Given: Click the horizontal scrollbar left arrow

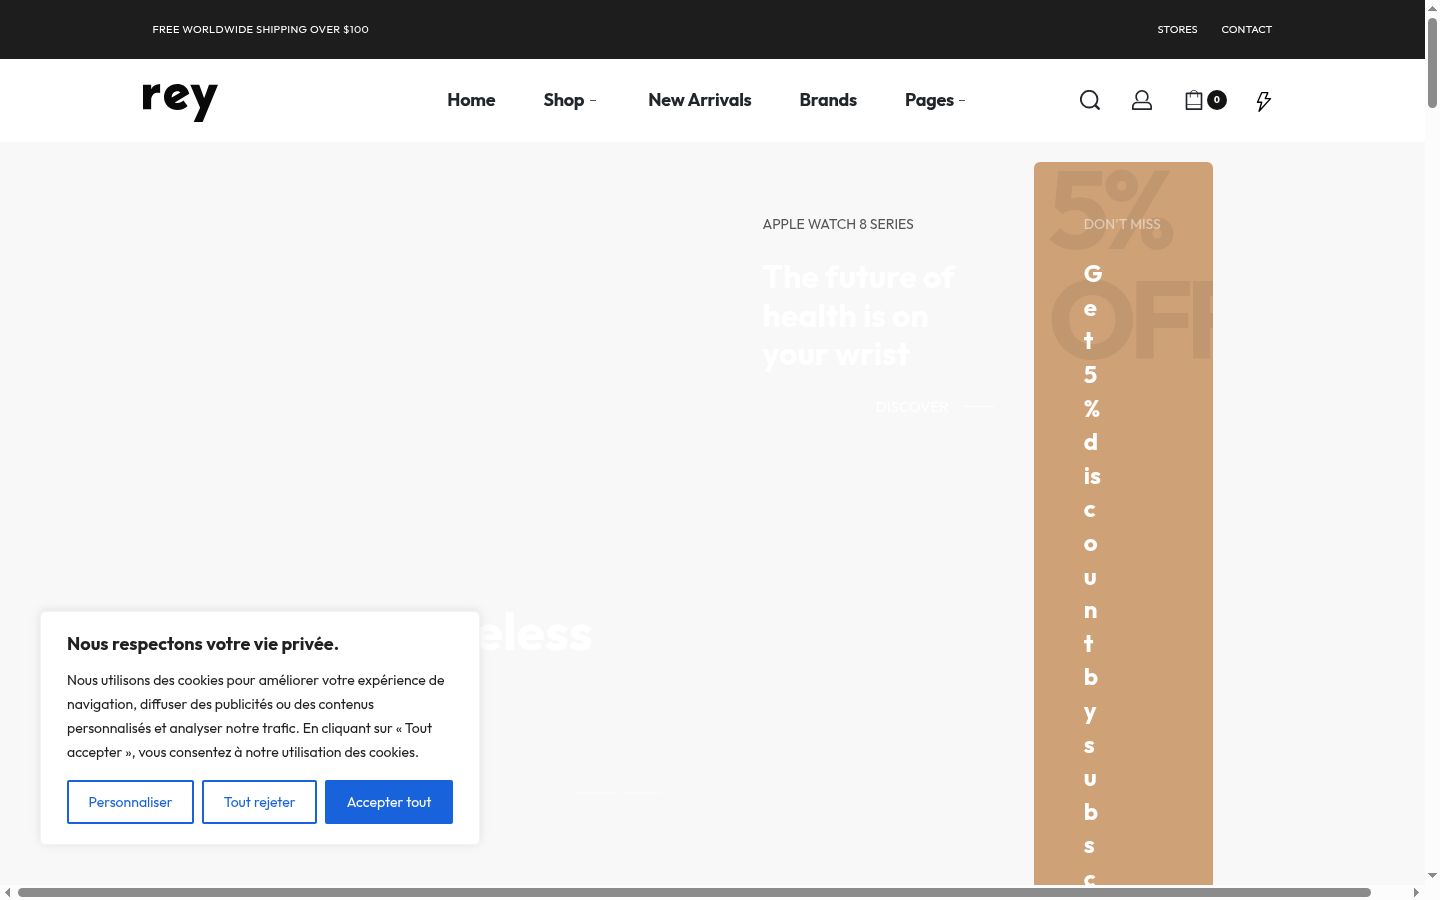Looking at the screenshot, I should coord(8,892).
